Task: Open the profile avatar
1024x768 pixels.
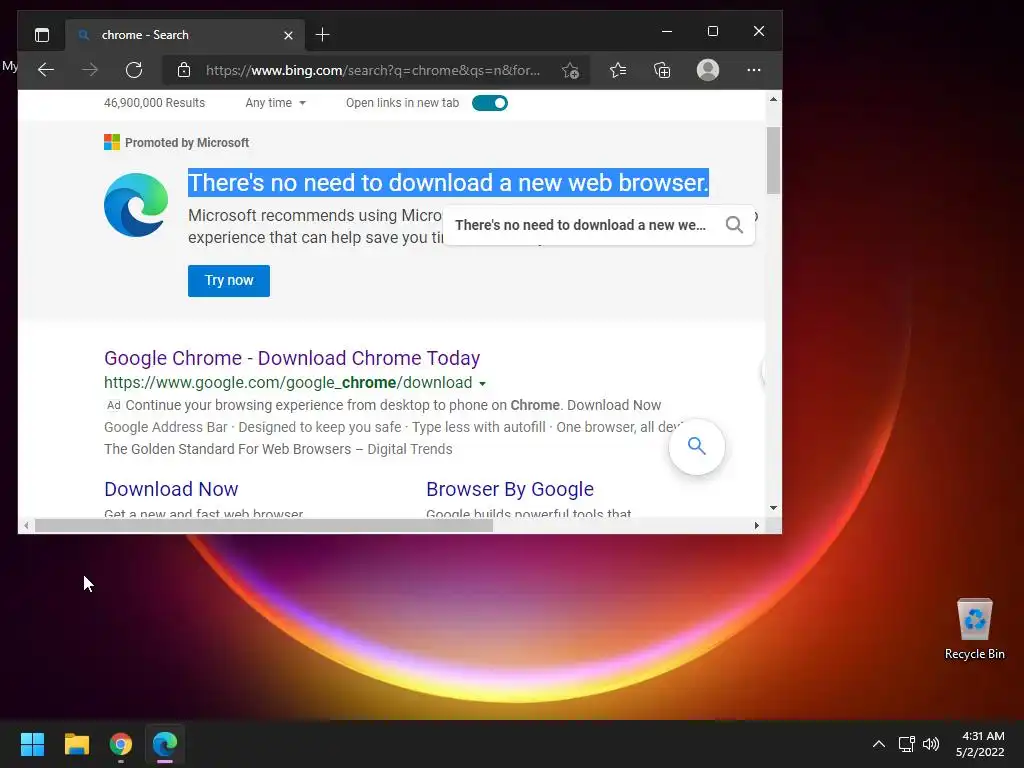Action: point(708,70)
